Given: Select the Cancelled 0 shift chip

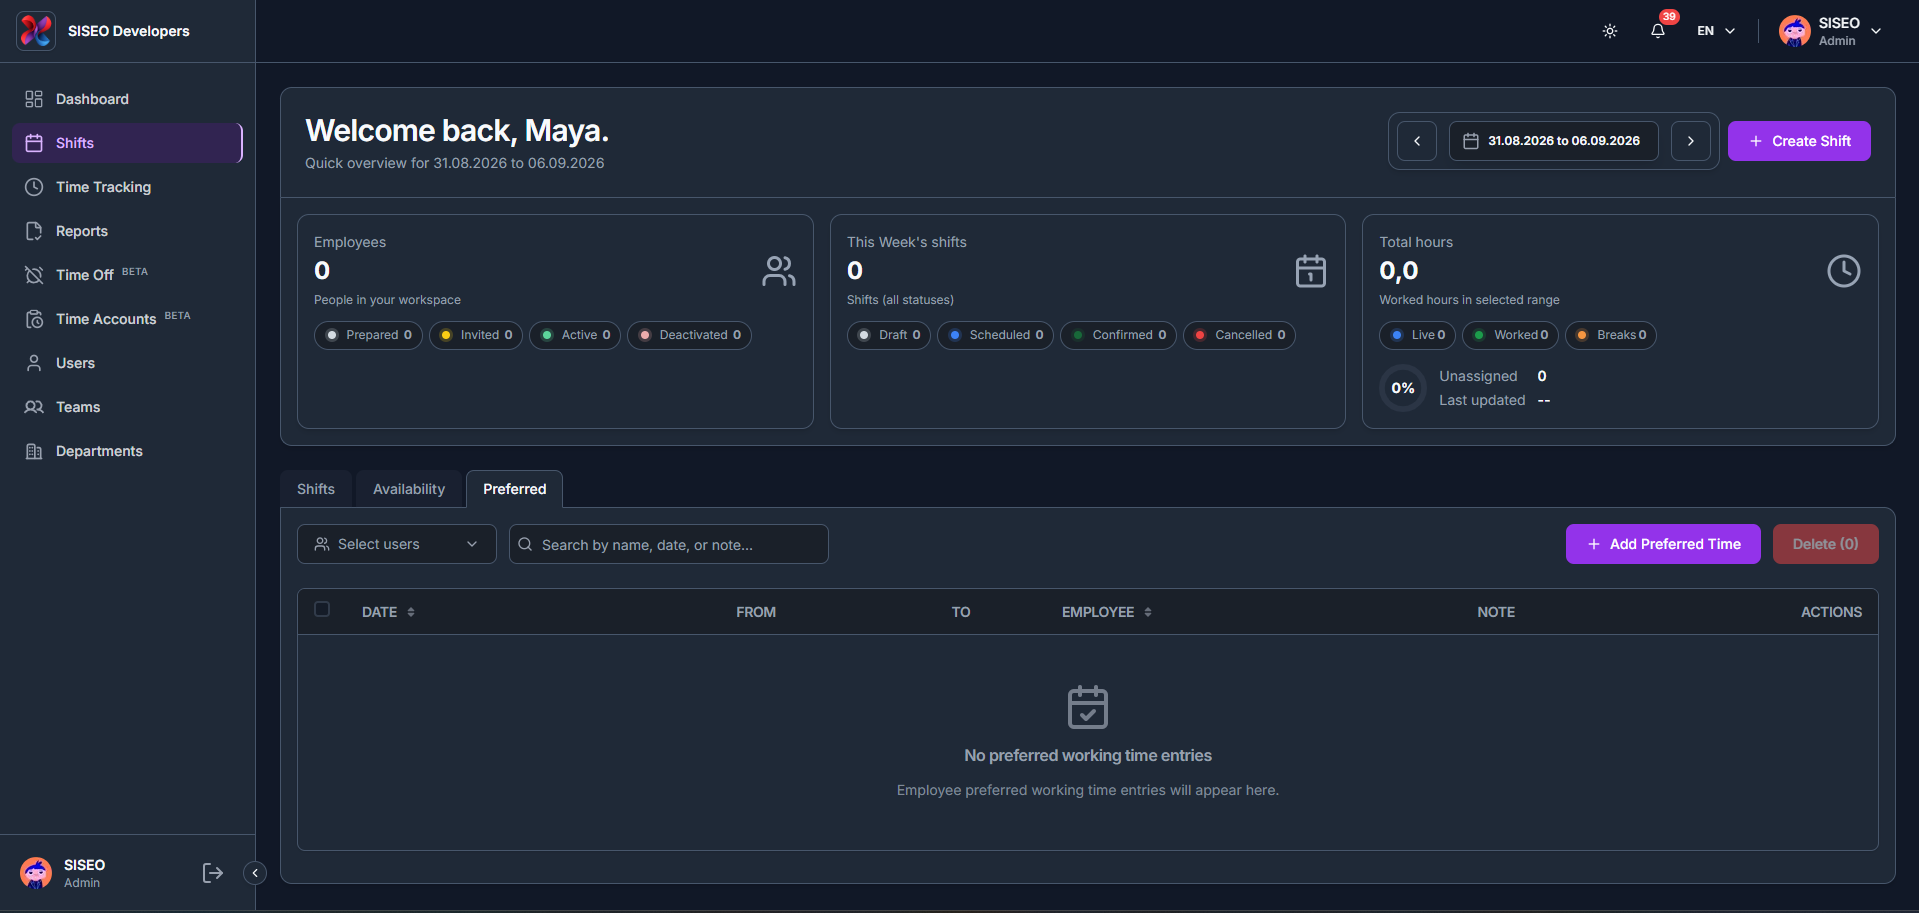Looking at the screenshot, I should point(1239,335).
